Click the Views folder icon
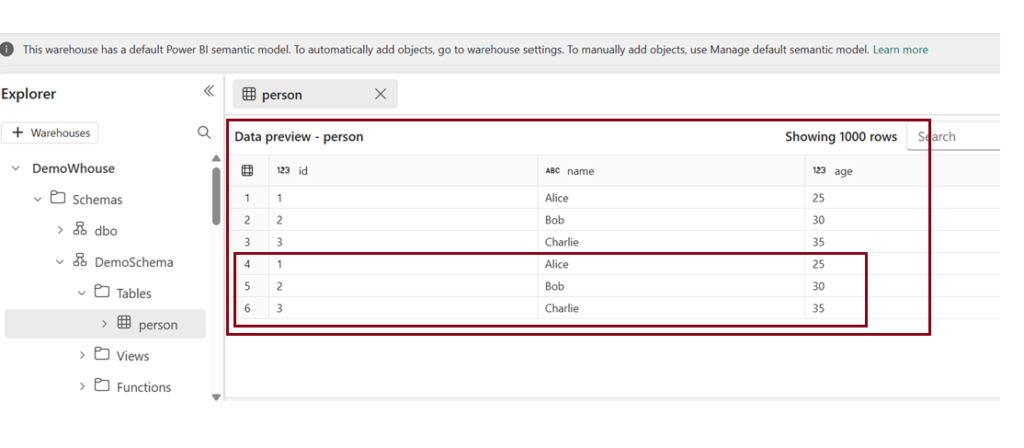The height and width of the screenshot is (448, 1024). pos(101,355)
